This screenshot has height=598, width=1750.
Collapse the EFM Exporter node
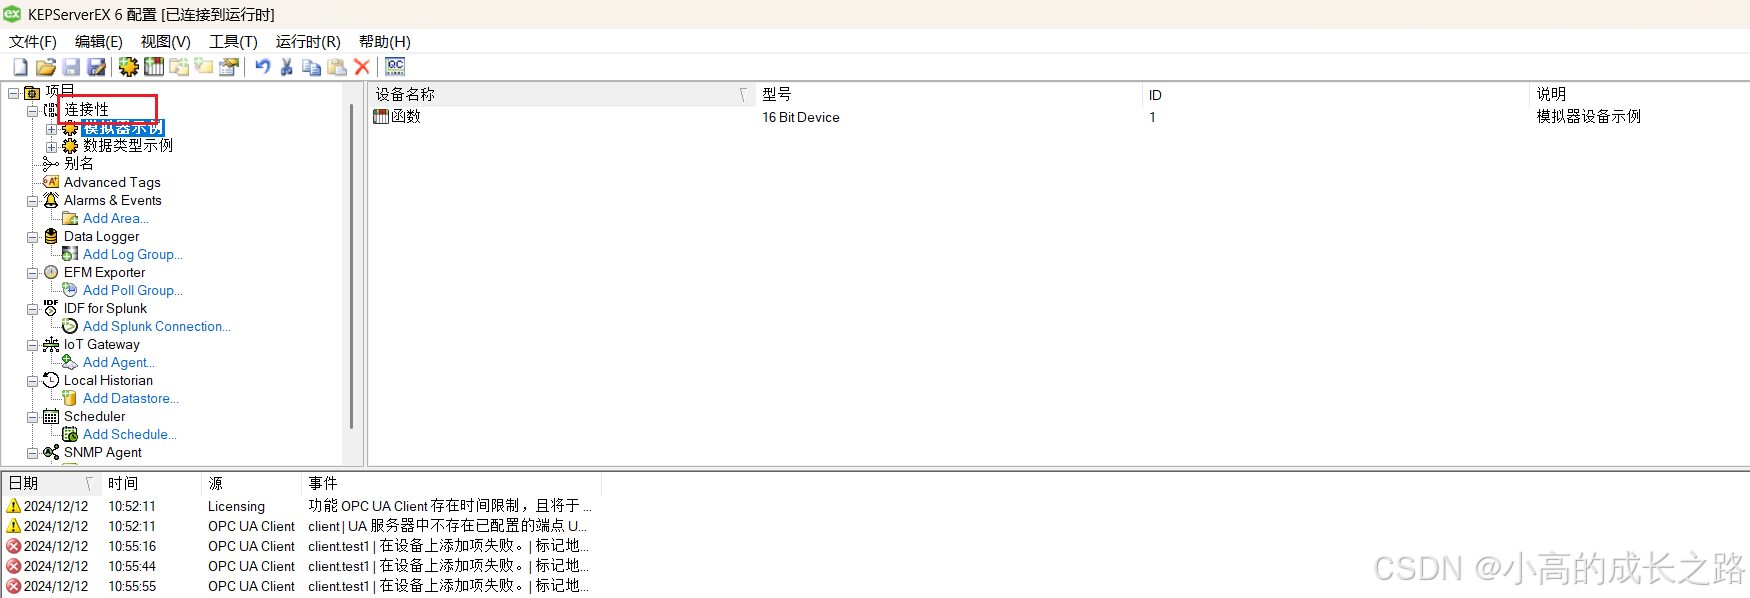[x=33, y=273]
